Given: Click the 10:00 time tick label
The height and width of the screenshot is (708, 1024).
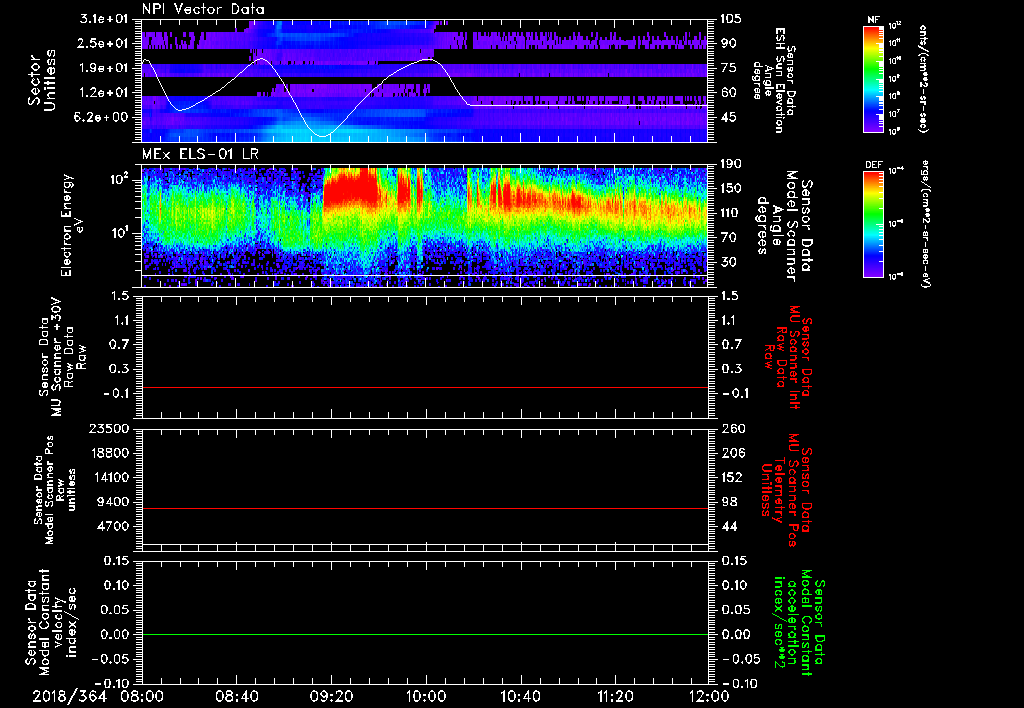Looking at the screenshot, I should pos(426,696).
